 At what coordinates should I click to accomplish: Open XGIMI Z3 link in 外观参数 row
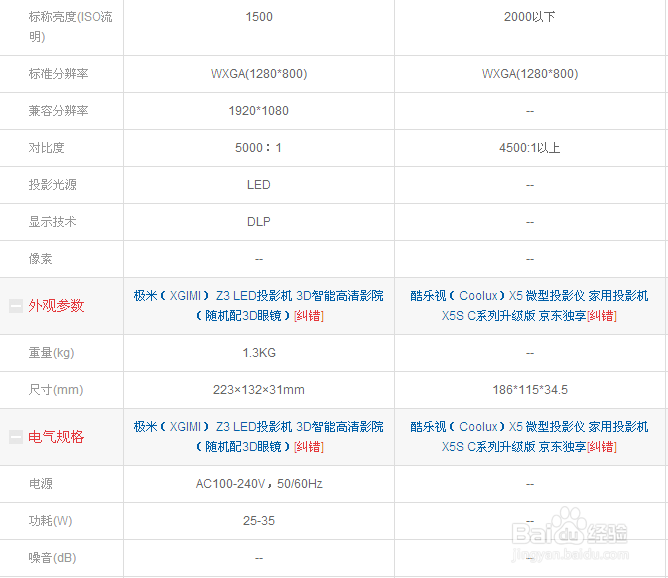pyautogui.click(x=258, y=305)
